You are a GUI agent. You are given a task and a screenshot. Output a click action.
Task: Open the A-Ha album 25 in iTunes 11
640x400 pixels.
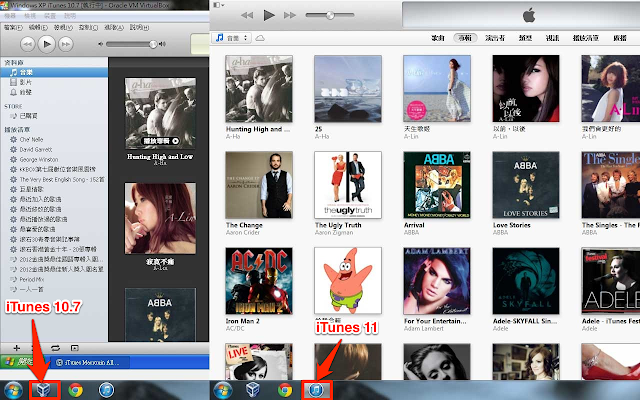click(348, 89)
